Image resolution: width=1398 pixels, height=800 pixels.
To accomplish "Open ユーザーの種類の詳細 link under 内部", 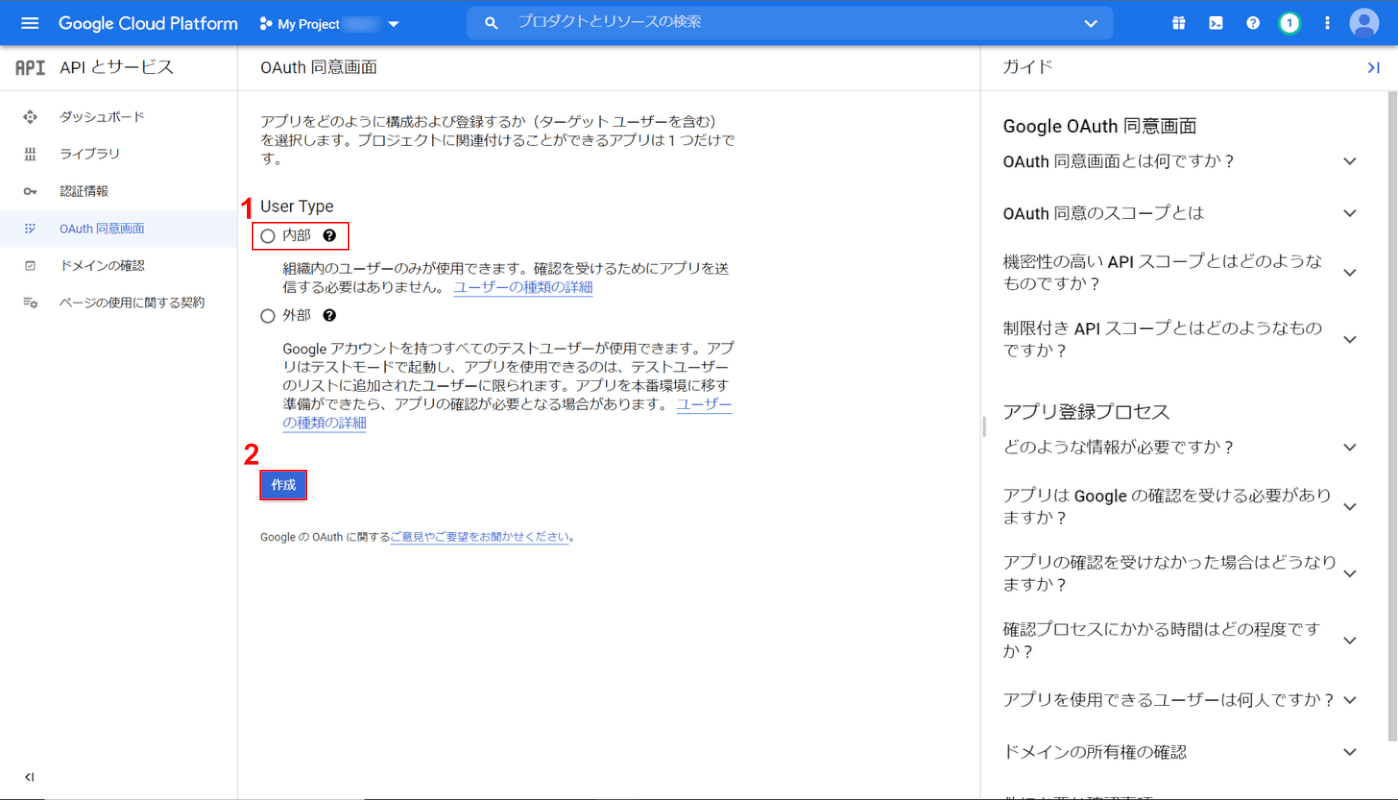I will [x=523, y=287].
